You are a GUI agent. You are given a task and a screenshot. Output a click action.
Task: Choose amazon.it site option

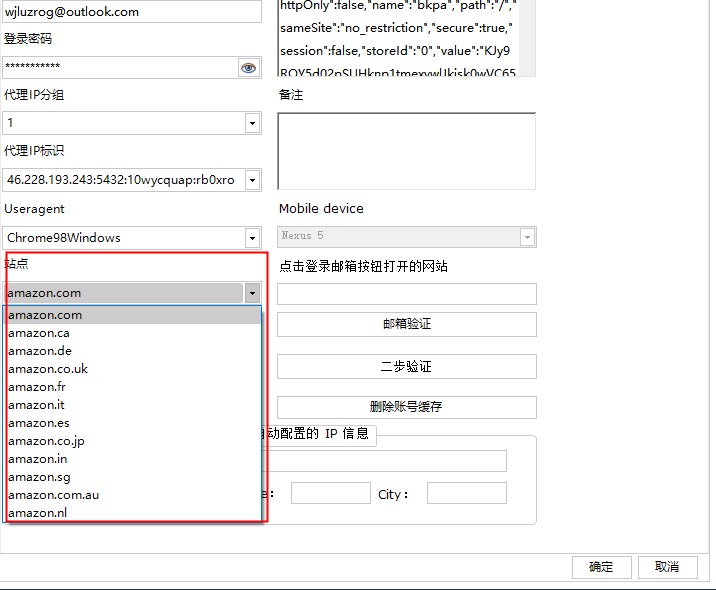point(132,405)
